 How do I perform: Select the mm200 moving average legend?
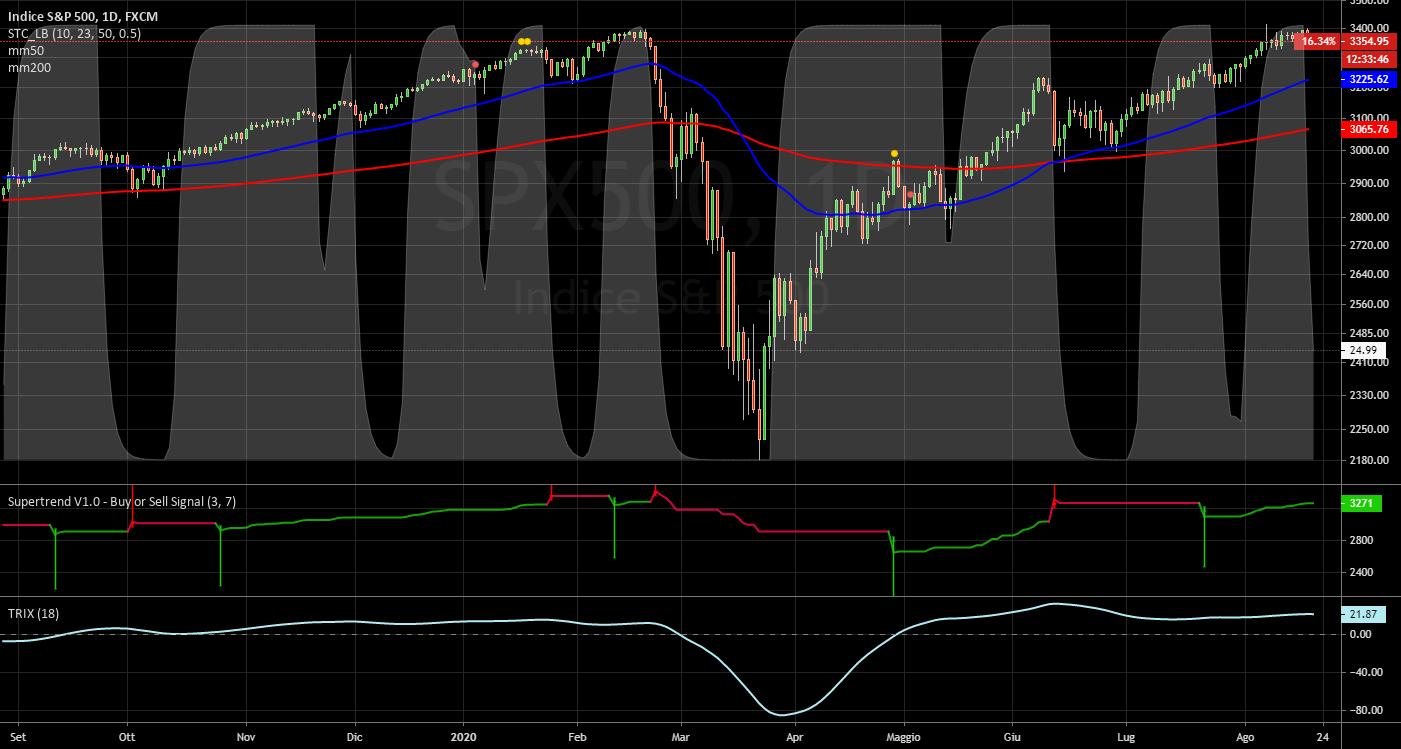click(x=27, y=67)
